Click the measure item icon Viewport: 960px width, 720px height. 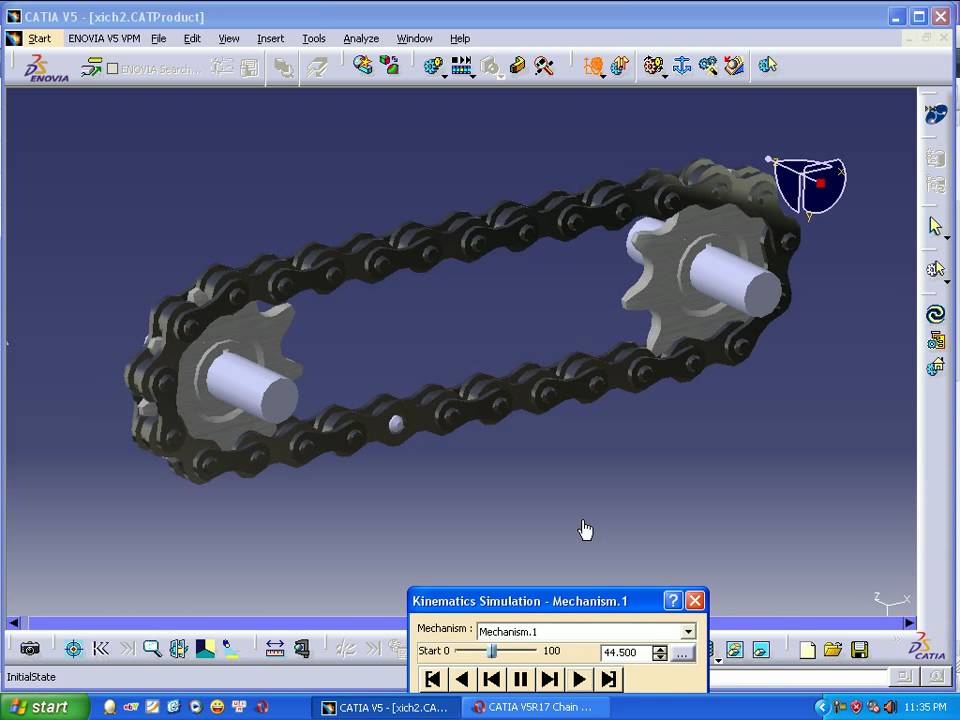[x=302, y=648]
